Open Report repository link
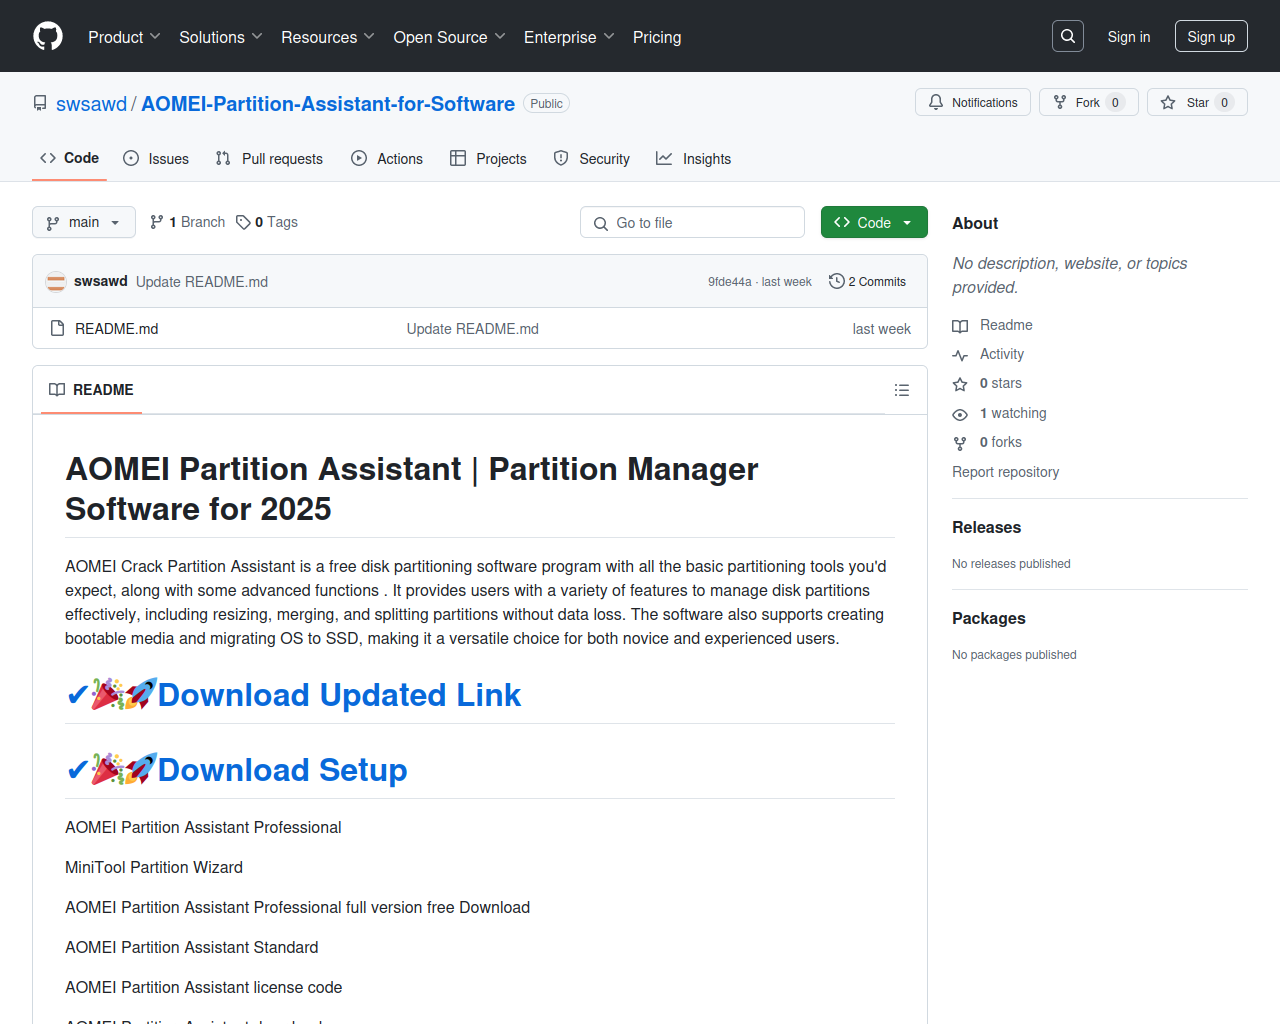This screenshot has height=1024, width=1280. (x=1005, y=472)
